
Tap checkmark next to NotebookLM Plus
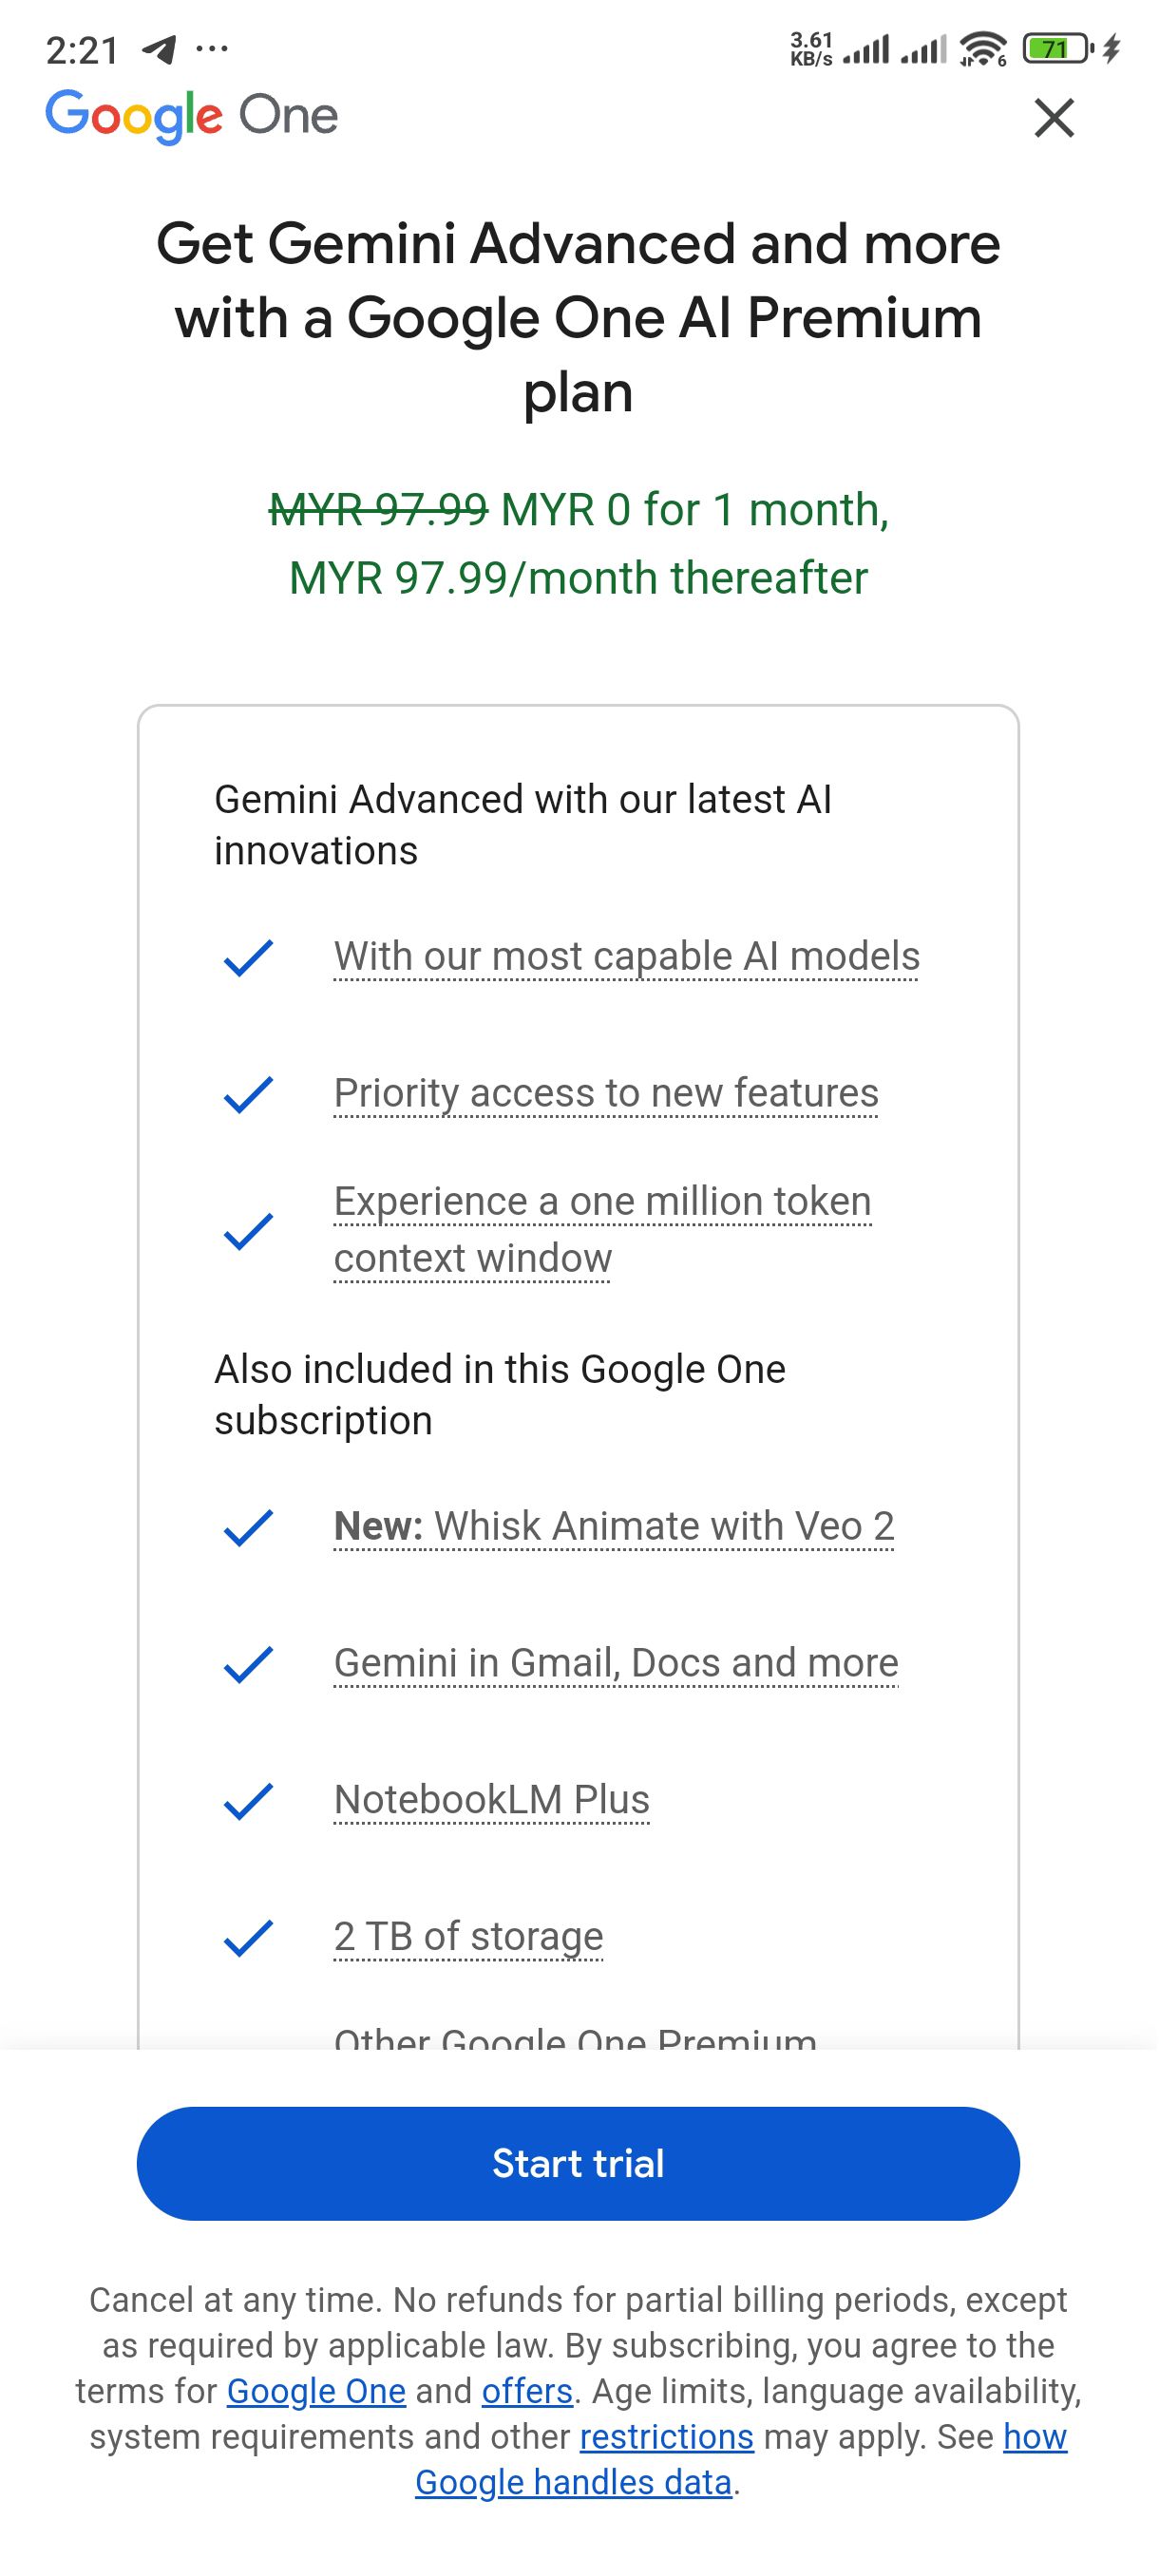[248, 1801]
